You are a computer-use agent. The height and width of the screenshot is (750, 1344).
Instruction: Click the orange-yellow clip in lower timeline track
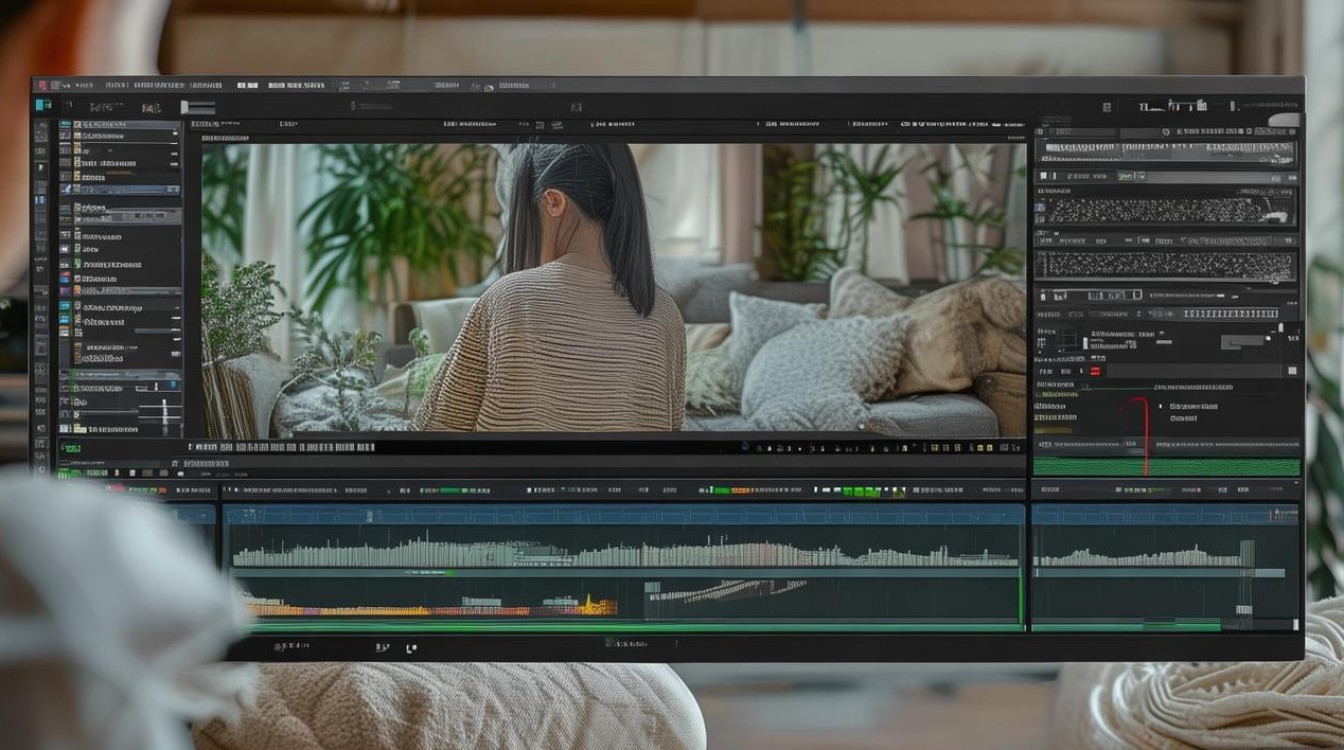click(x=430, y=606)
